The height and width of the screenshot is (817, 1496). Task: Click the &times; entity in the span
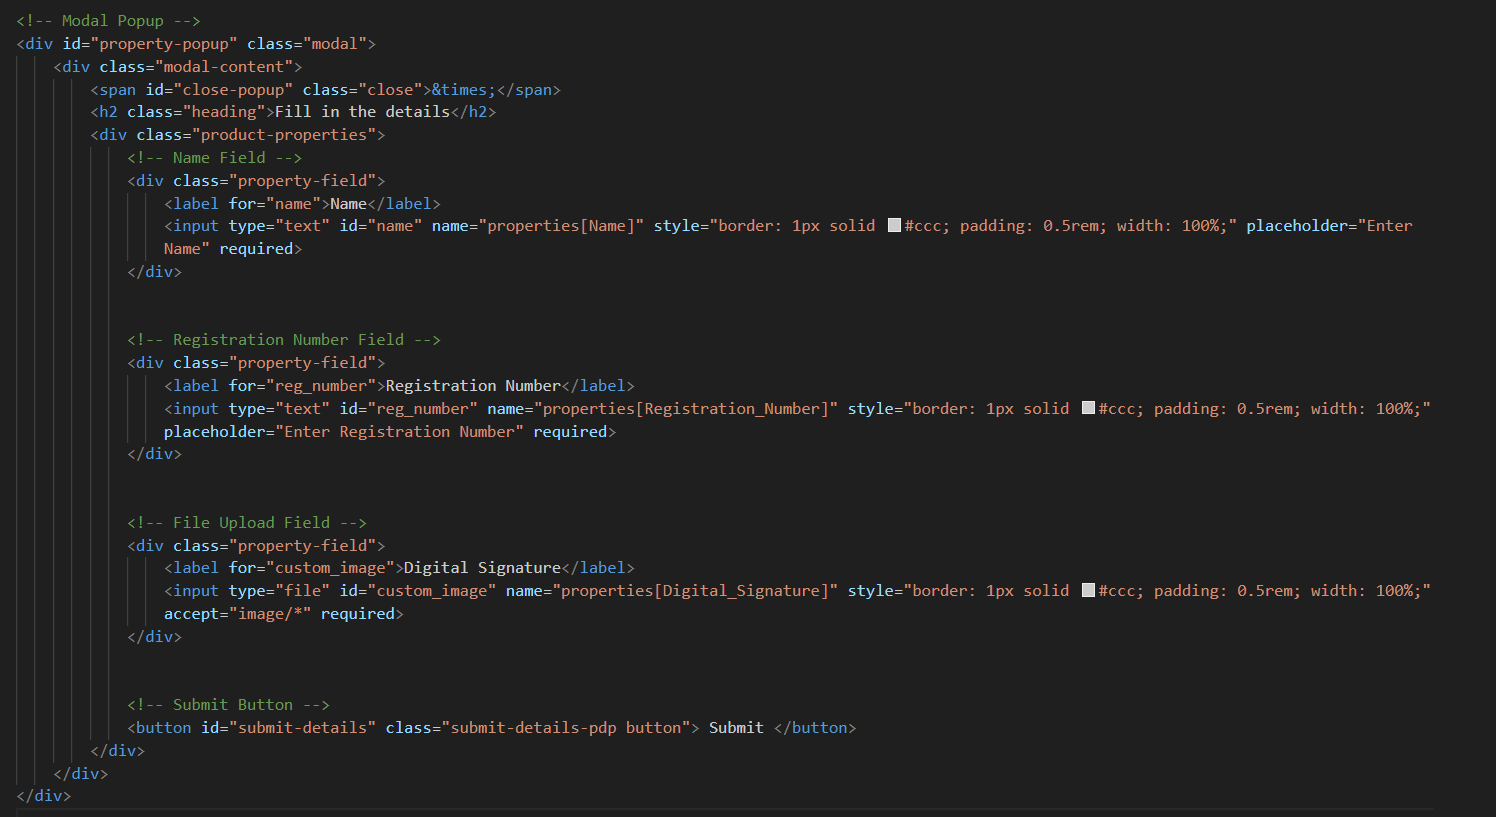tap(463, 90)
